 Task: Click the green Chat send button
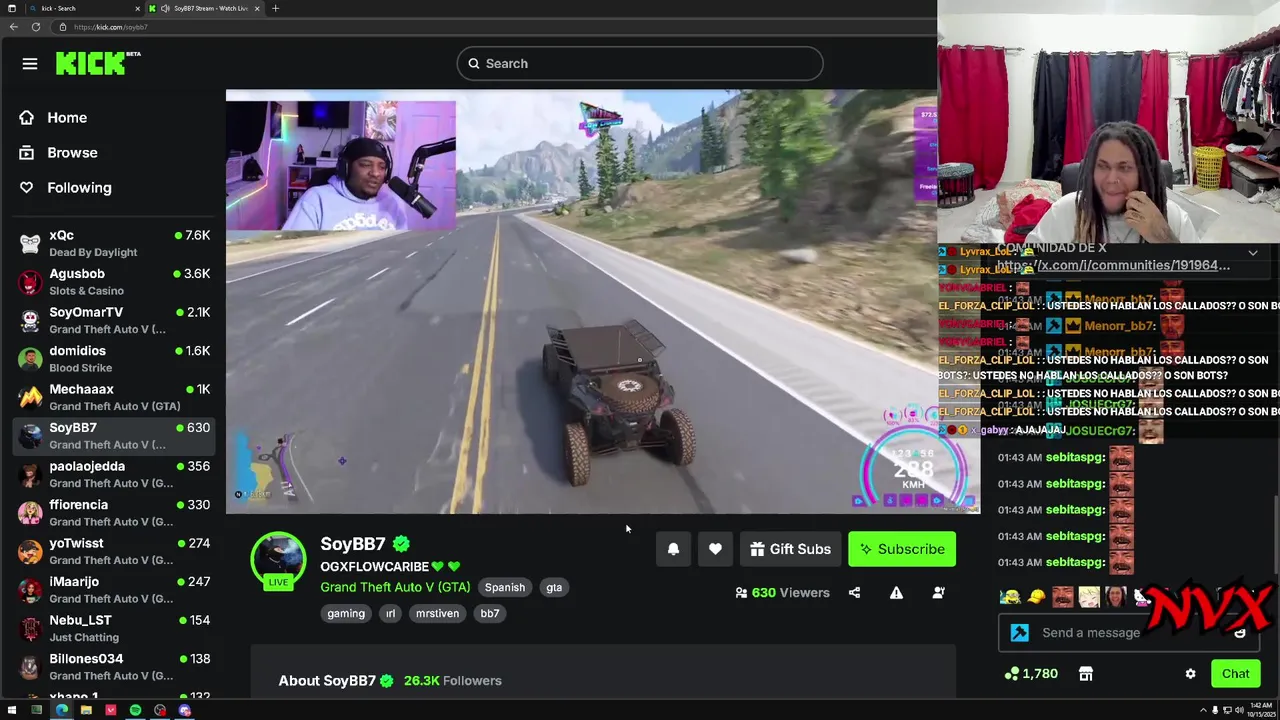click(1235, 674)
